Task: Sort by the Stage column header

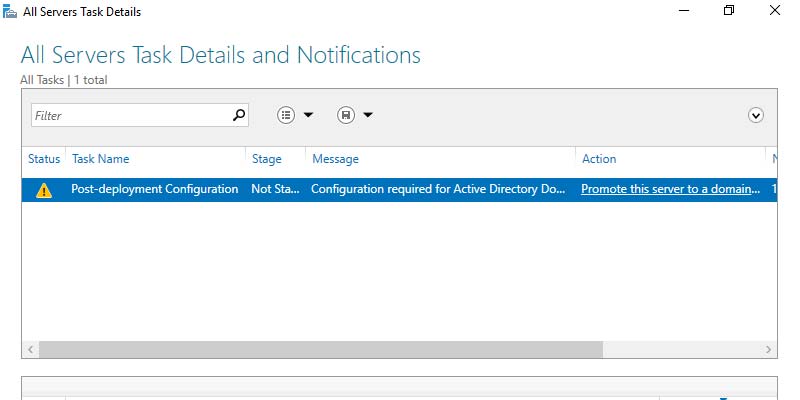Action: (x=266, y=159)
